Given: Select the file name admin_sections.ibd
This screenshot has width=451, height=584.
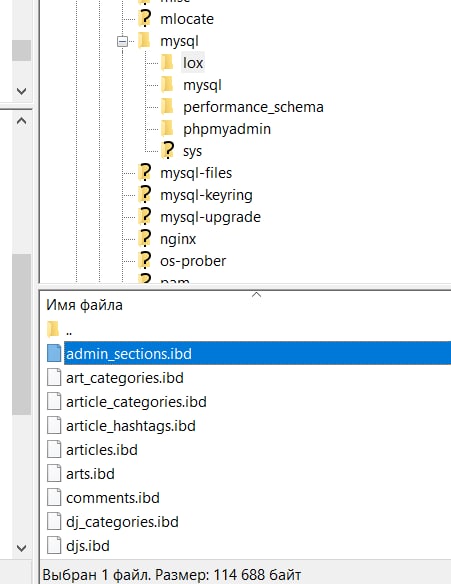Looking at the screenshot, I should click(x=129, y=353).
